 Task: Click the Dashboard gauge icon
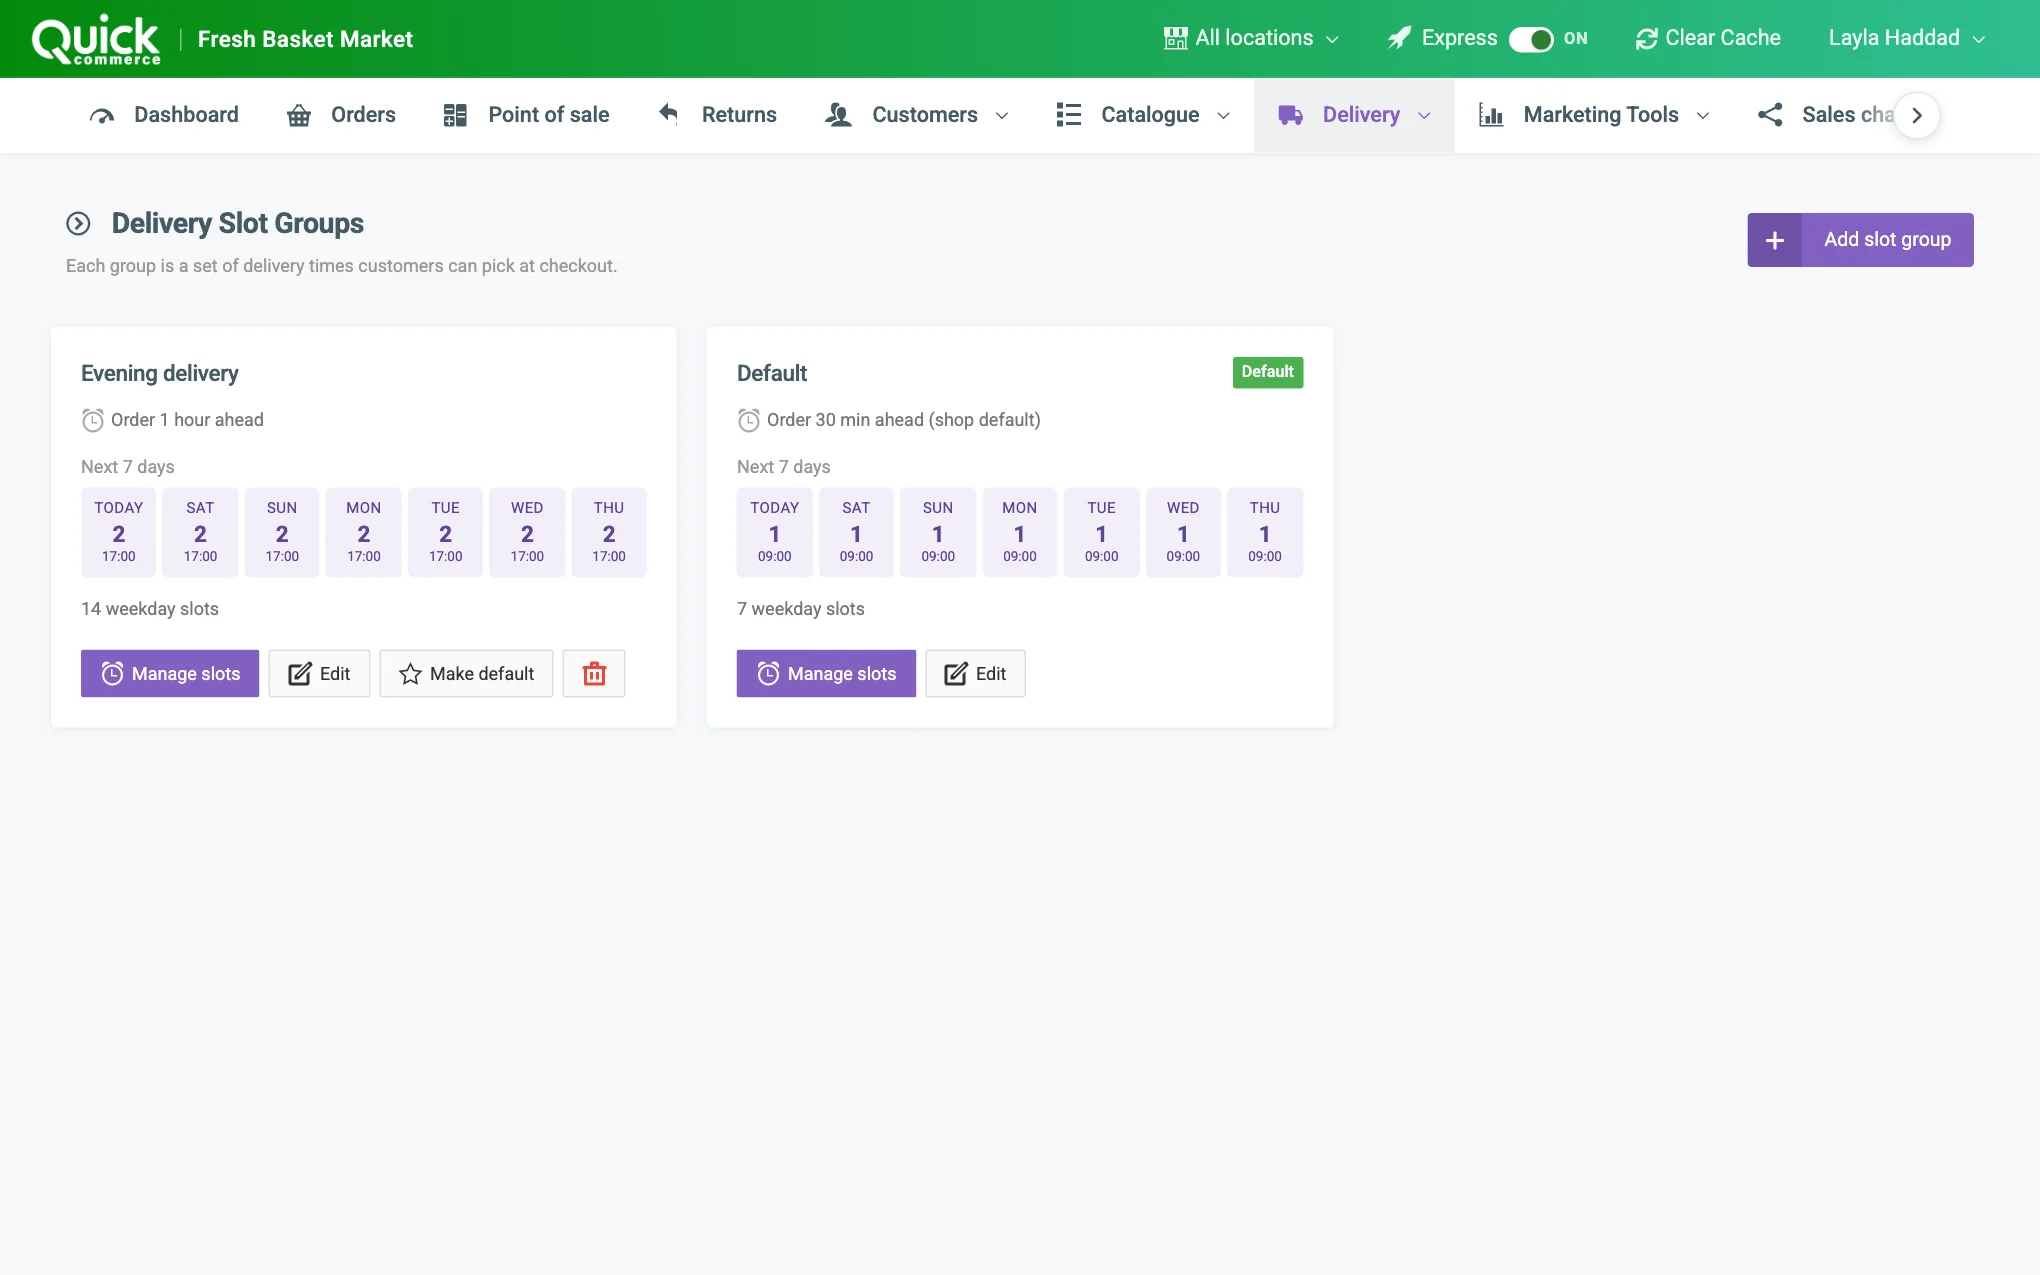pos(102,115)
